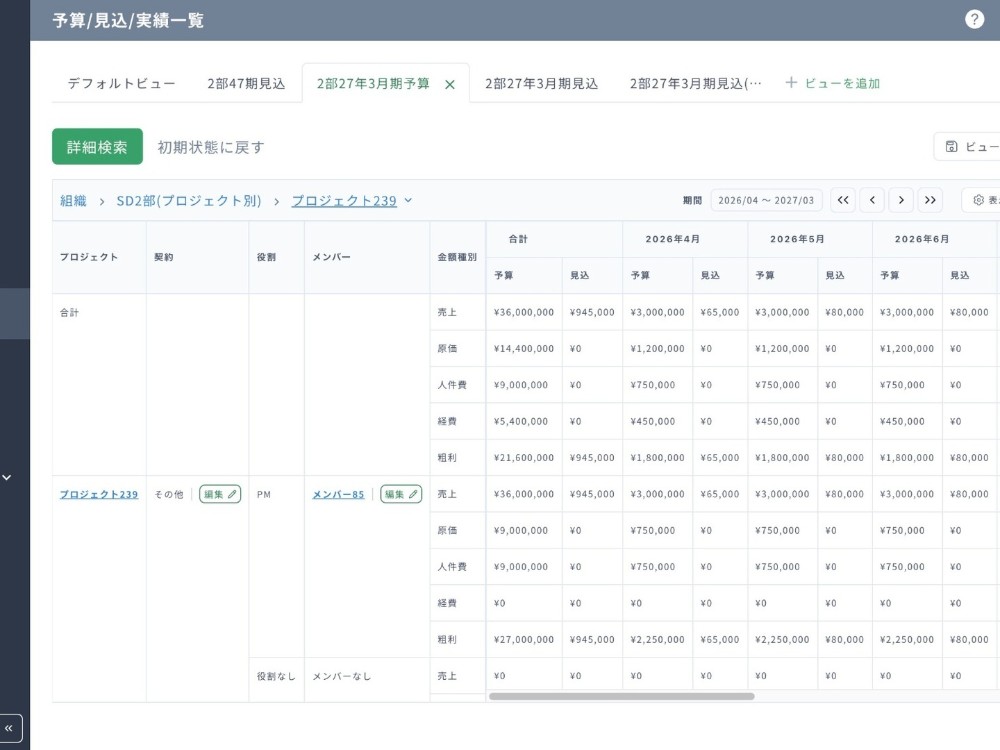Open the help question mark icon

(x=974, y=19)
